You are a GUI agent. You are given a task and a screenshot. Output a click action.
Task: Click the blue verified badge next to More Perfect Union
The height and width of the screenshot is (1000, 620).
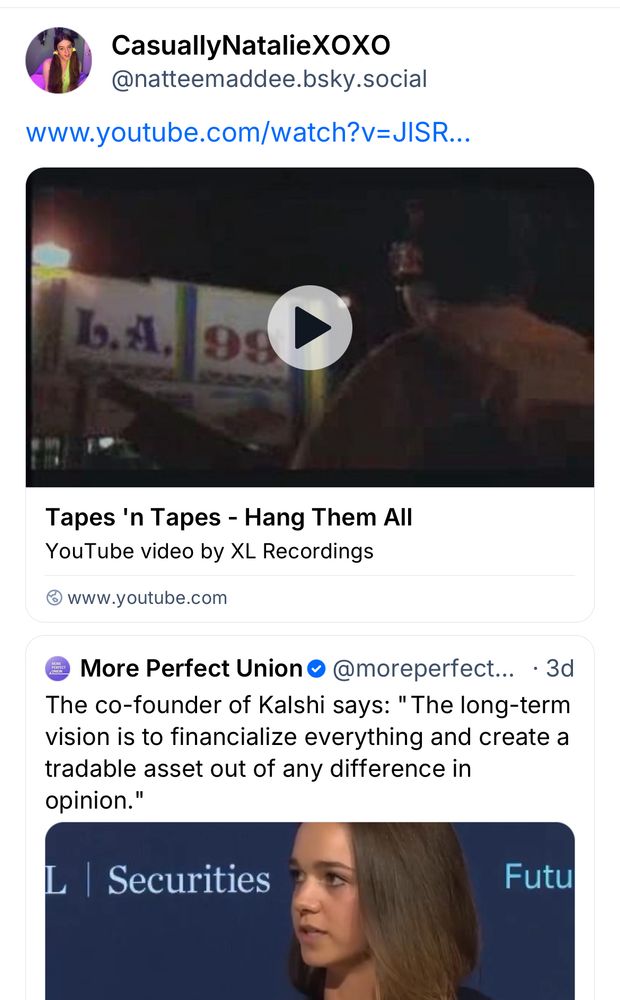click(x=317, y=669)
